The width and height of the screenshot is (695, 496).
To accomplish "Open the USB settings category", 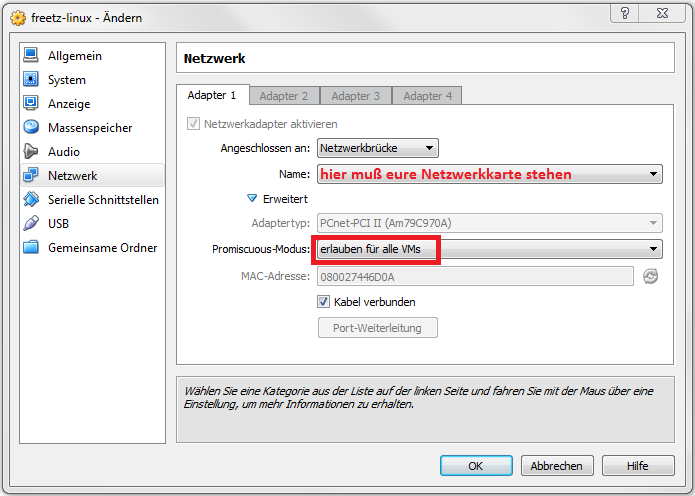I will coord(58,224).
